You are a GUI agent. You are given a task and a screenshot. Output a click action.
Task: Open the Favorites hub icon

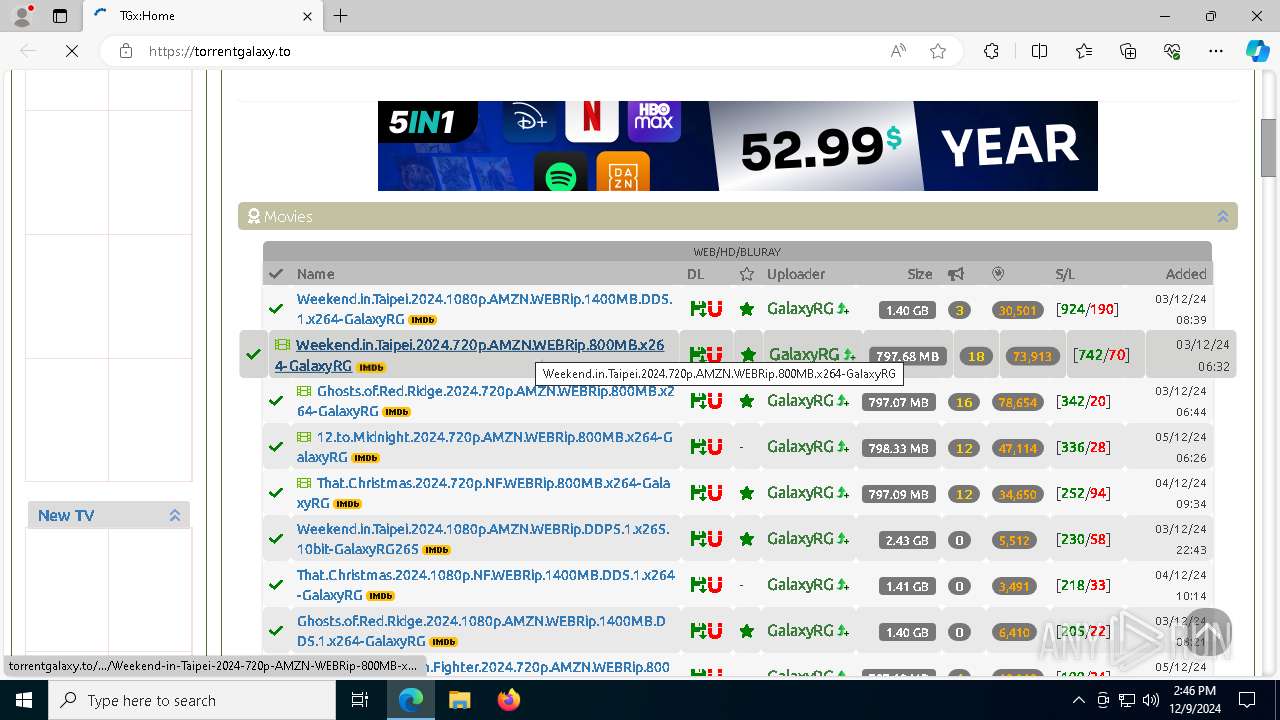(x=1084, y=51)
